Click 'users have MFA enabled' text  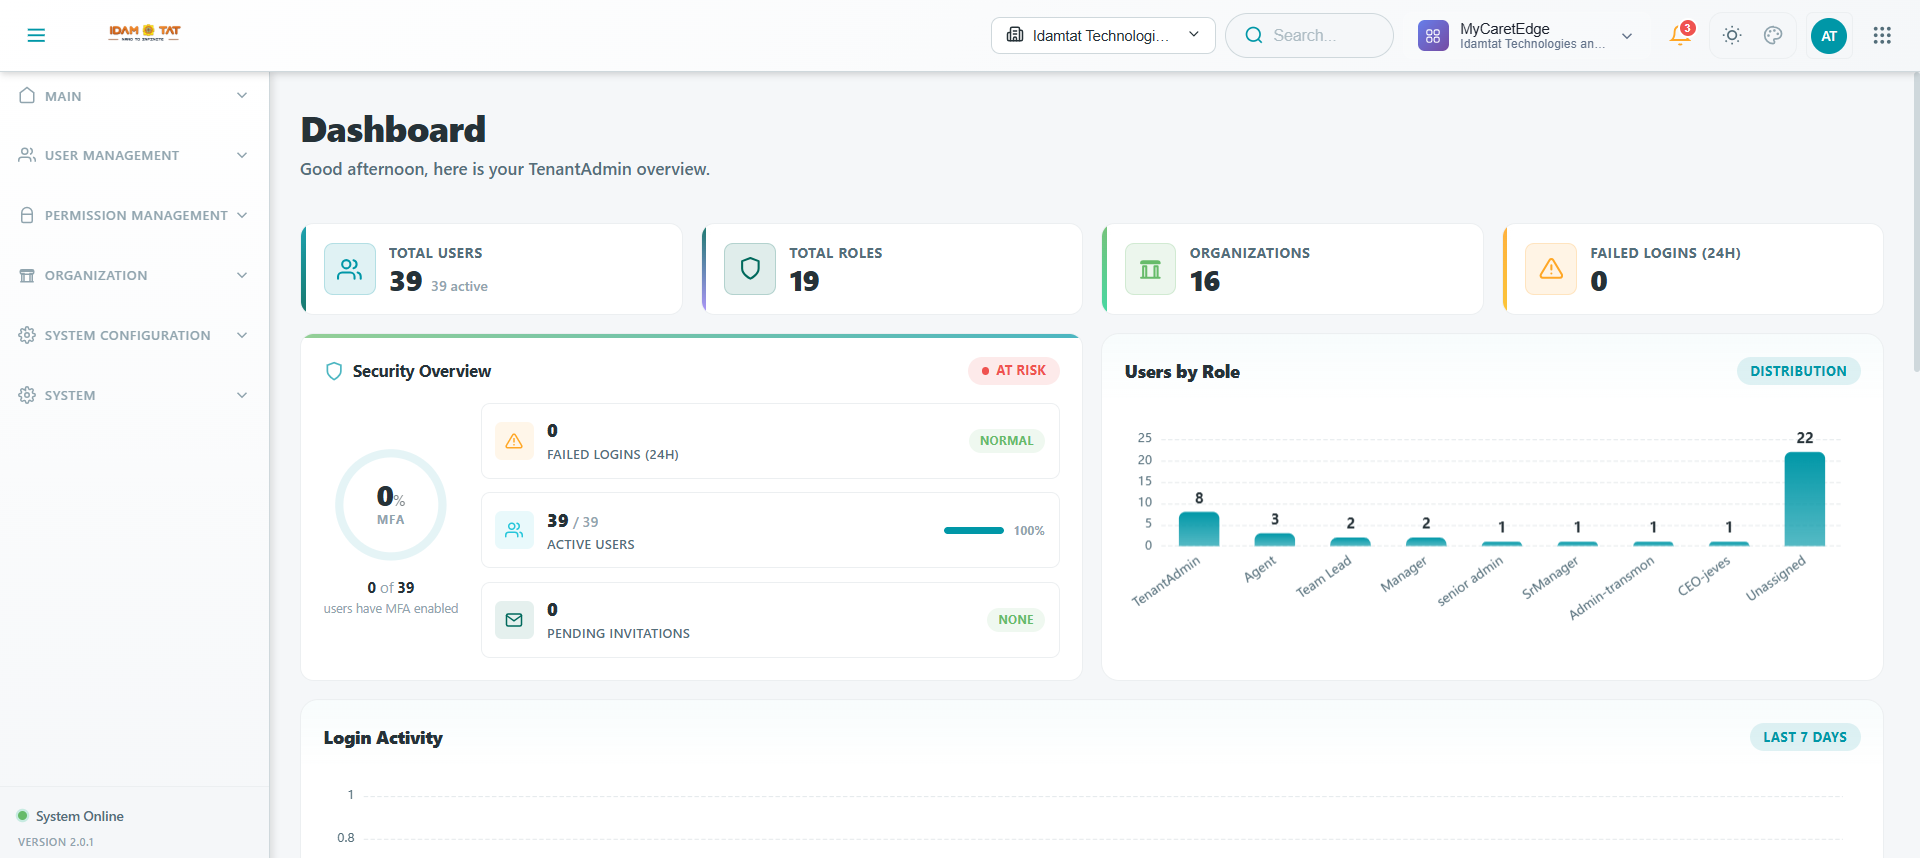pyautogui.click(x=391, y=608)
